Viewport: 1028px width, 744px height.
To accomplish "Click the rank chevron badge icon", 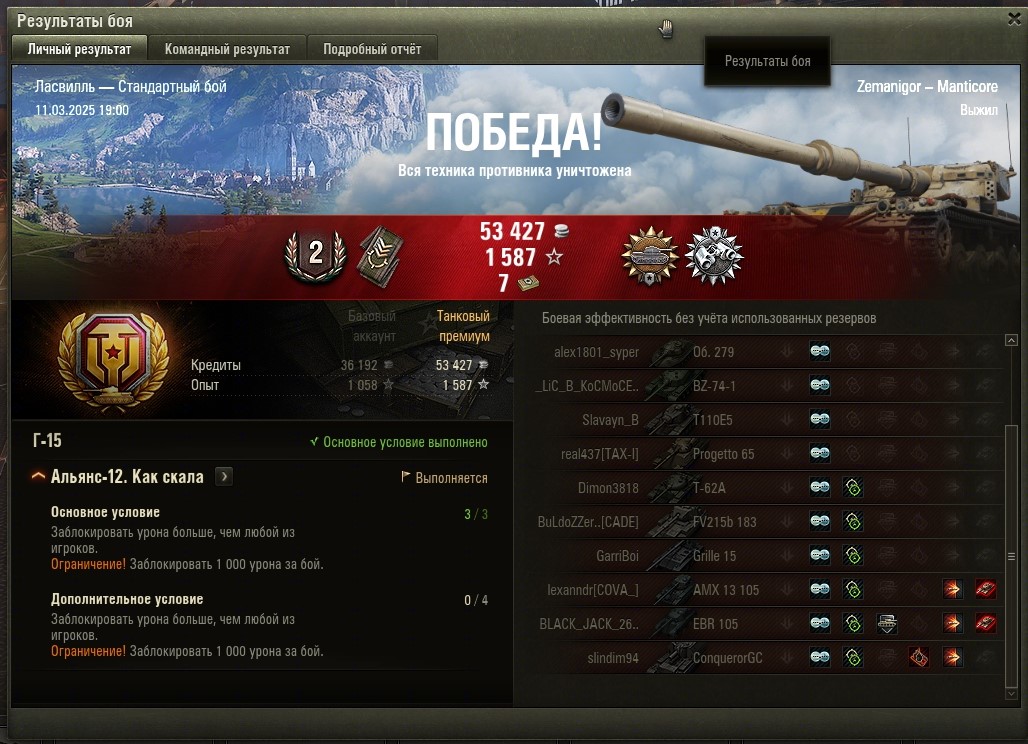I will pyautogui.click(x=380, y=257).
